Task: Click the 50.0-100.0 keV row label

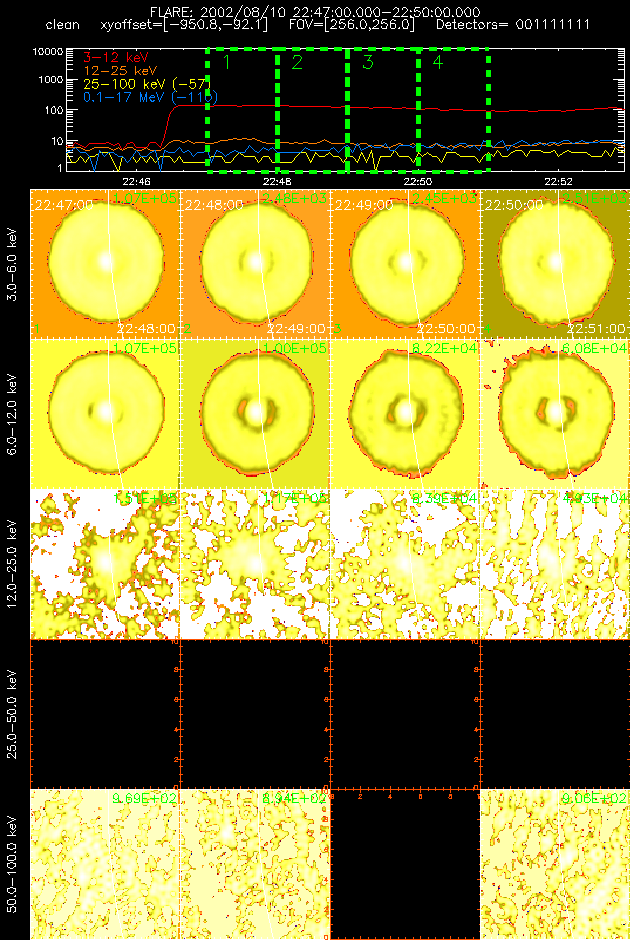Action: pos(12,864)
